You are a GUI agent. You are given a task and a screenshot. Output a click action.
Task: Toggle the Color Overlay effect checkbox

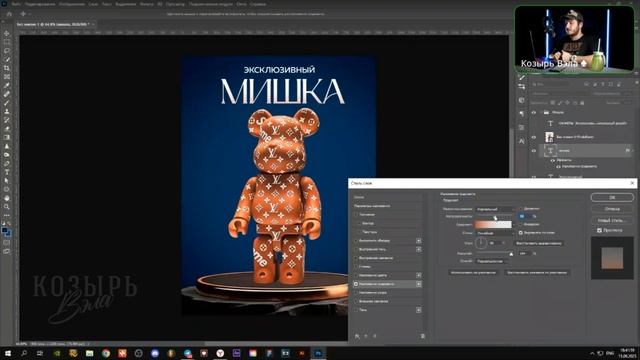[356, 276]
